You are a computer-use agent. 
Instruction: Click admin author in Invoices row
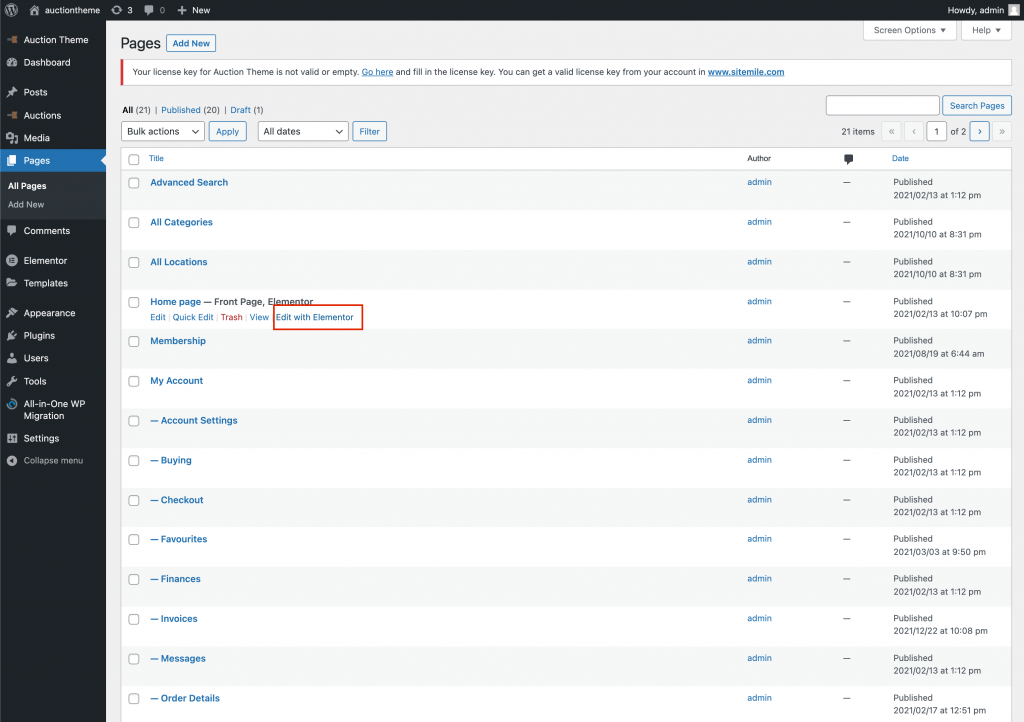click(x=760, y=618)
